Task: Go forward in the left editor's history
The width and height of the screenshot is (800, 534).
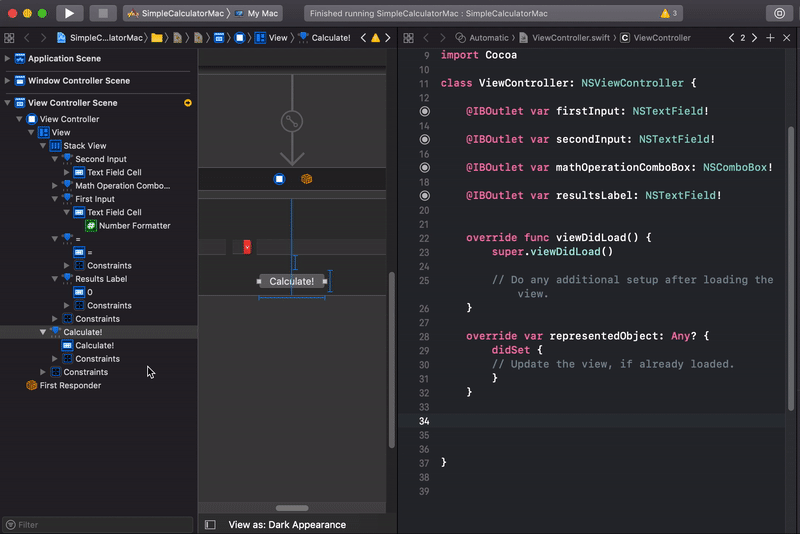Action: tap(43, 38)
